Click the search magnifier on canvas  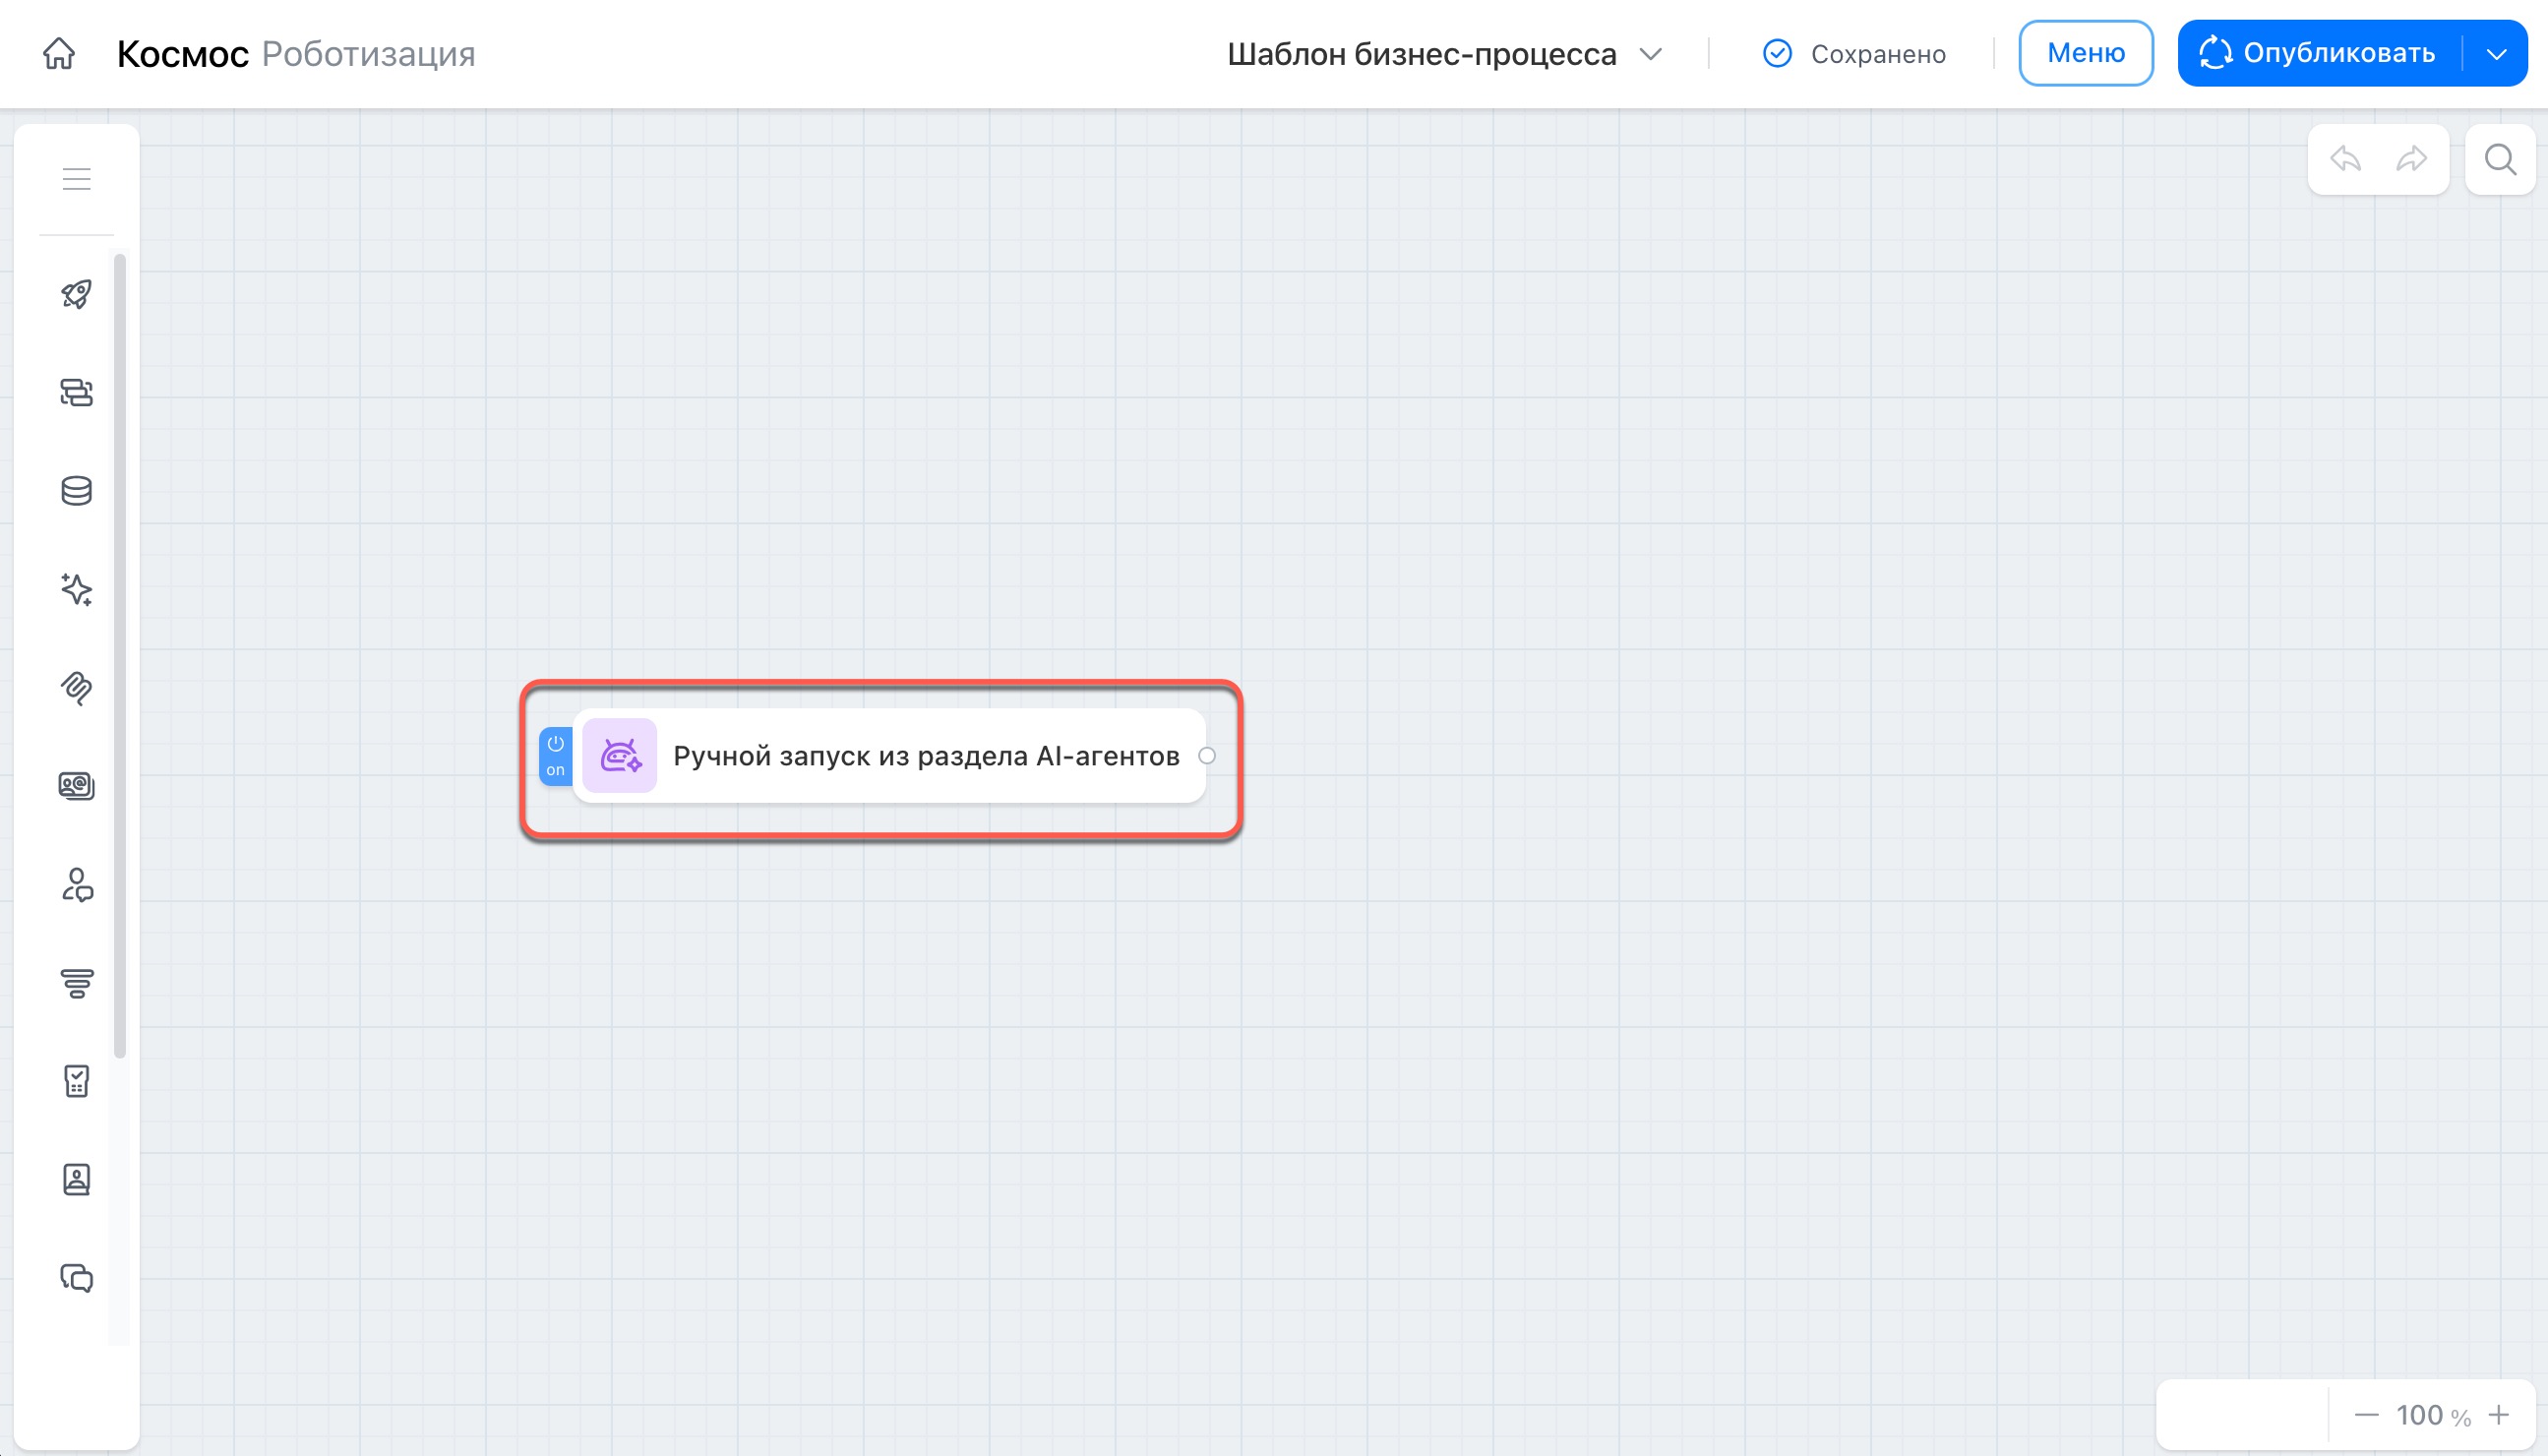pos(2500,159)
